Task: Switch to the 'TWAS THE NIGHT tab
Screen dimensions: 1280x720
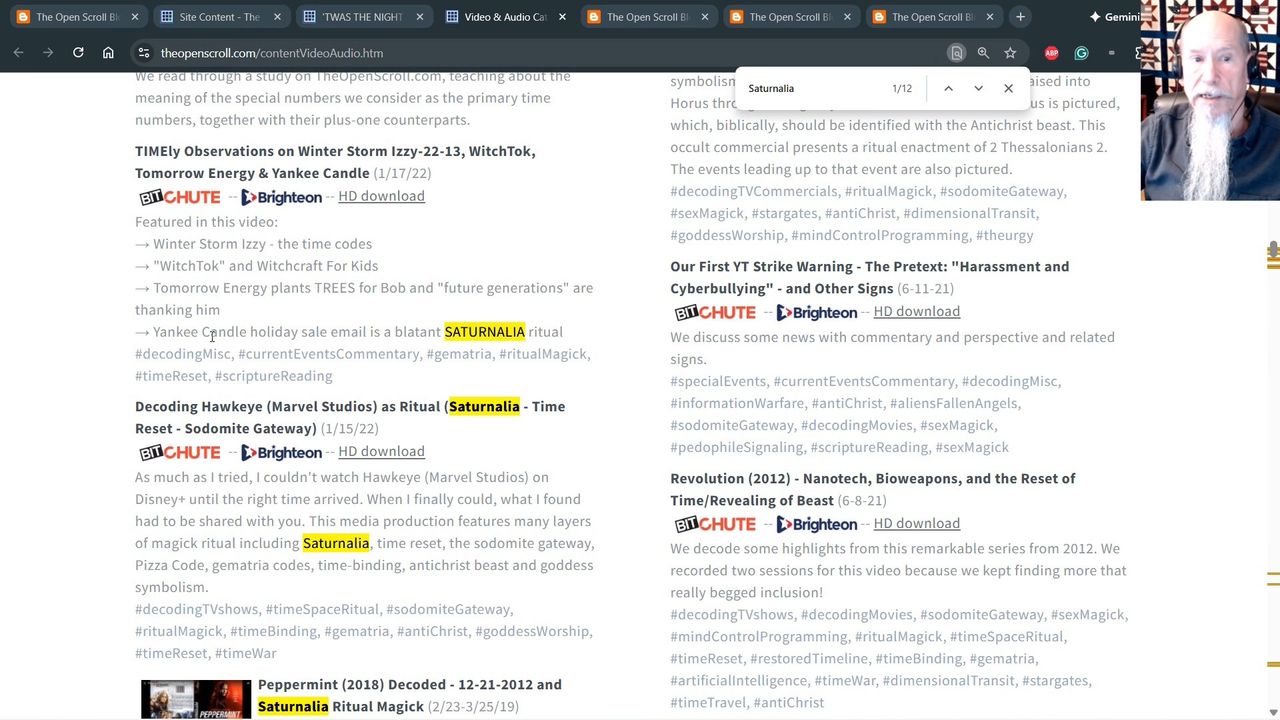Action: click(x=362, y=17)
